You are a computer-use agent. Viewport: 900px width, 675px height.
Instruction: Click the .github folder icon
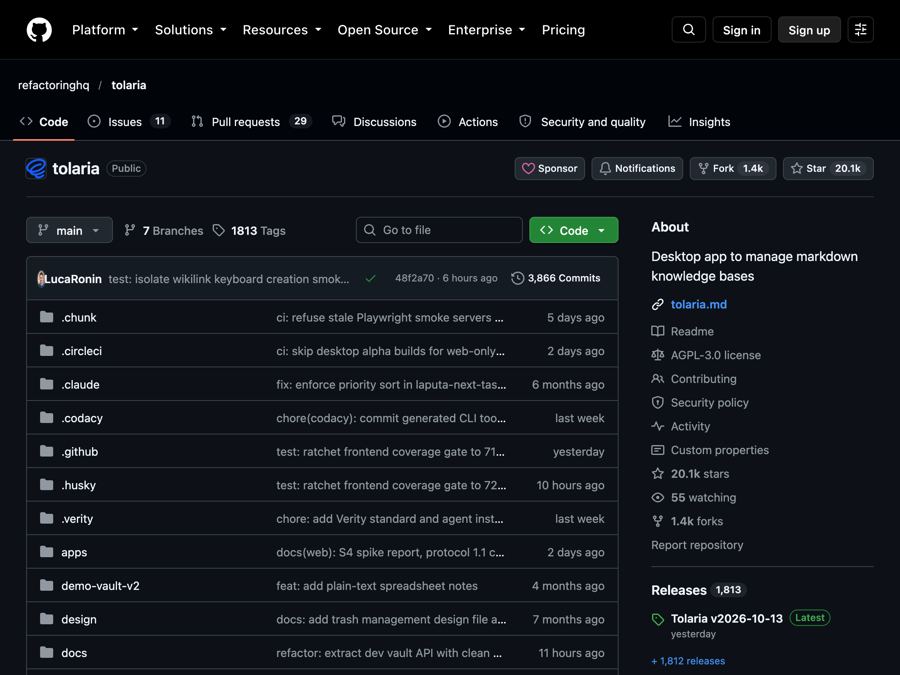46,451
